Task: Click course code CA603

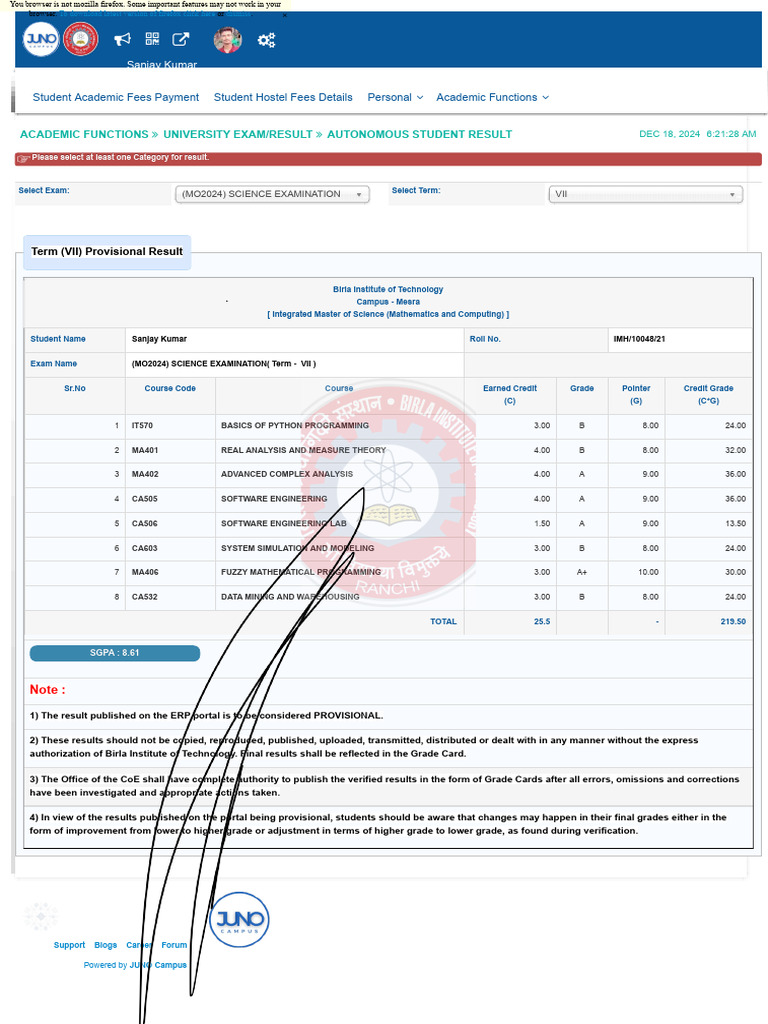Action: [x=144, y=548]
